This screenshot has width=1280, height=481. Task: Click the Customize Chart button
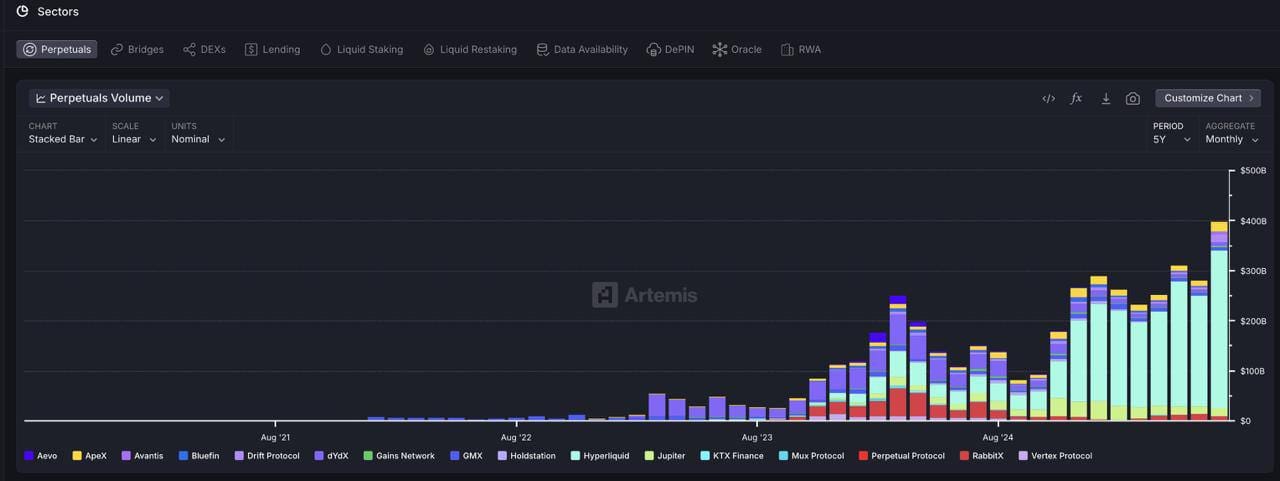click(x=1208, y=98)
